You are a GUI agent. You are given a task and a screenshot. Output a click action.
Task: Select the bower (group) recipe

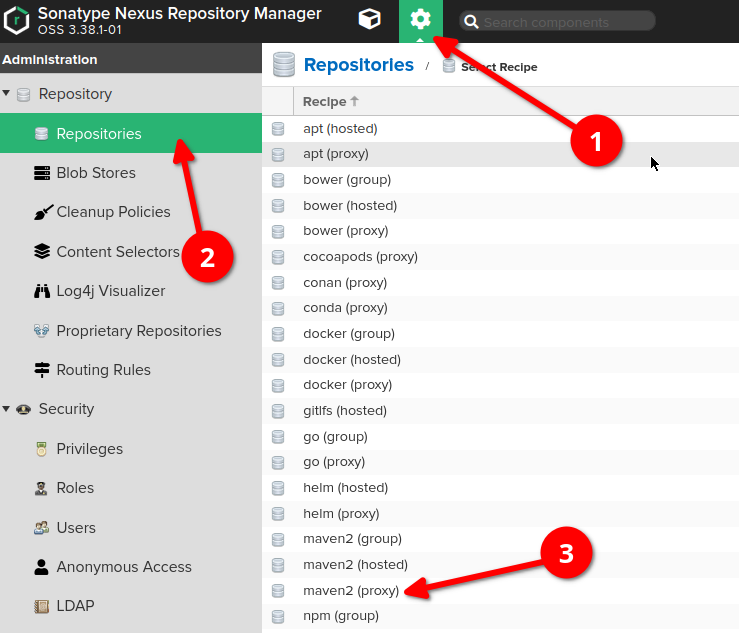501,180
